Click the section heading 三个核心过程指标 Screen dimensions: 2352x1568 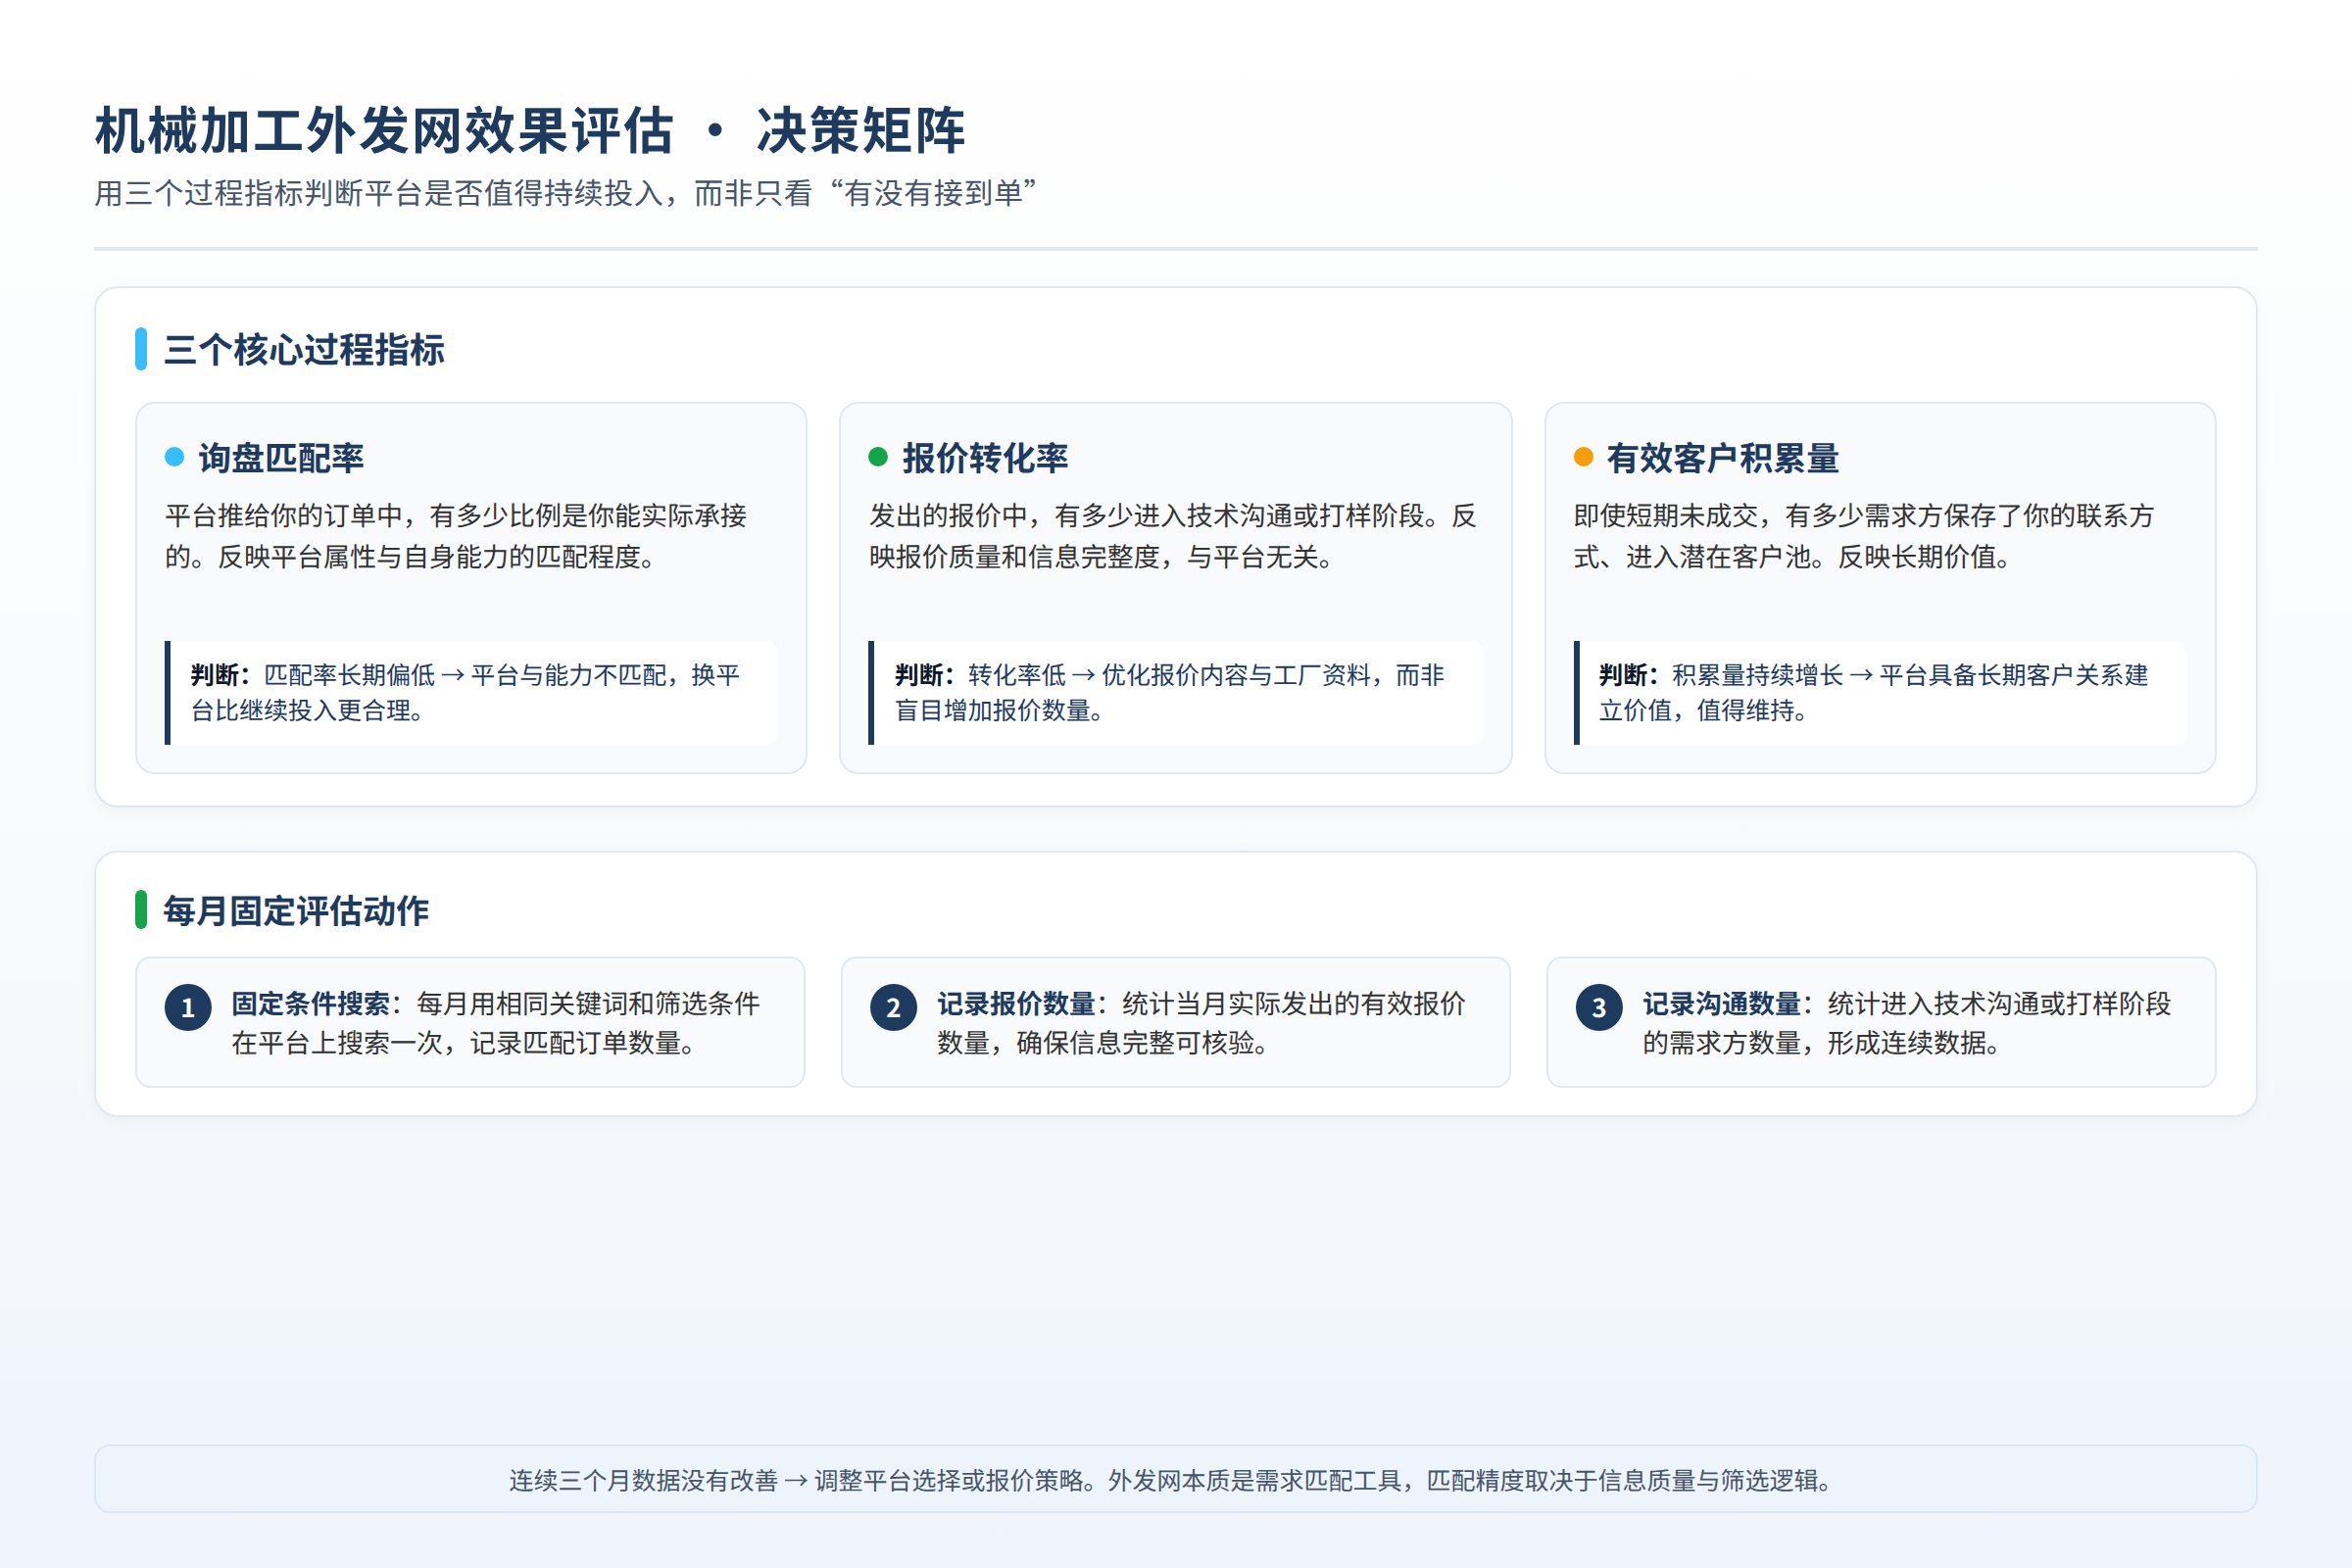(304, 350)
